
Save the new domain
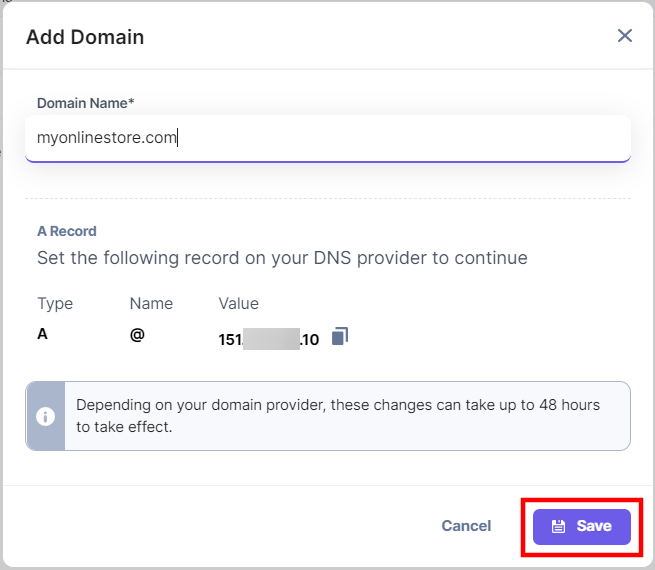point(581,526)
